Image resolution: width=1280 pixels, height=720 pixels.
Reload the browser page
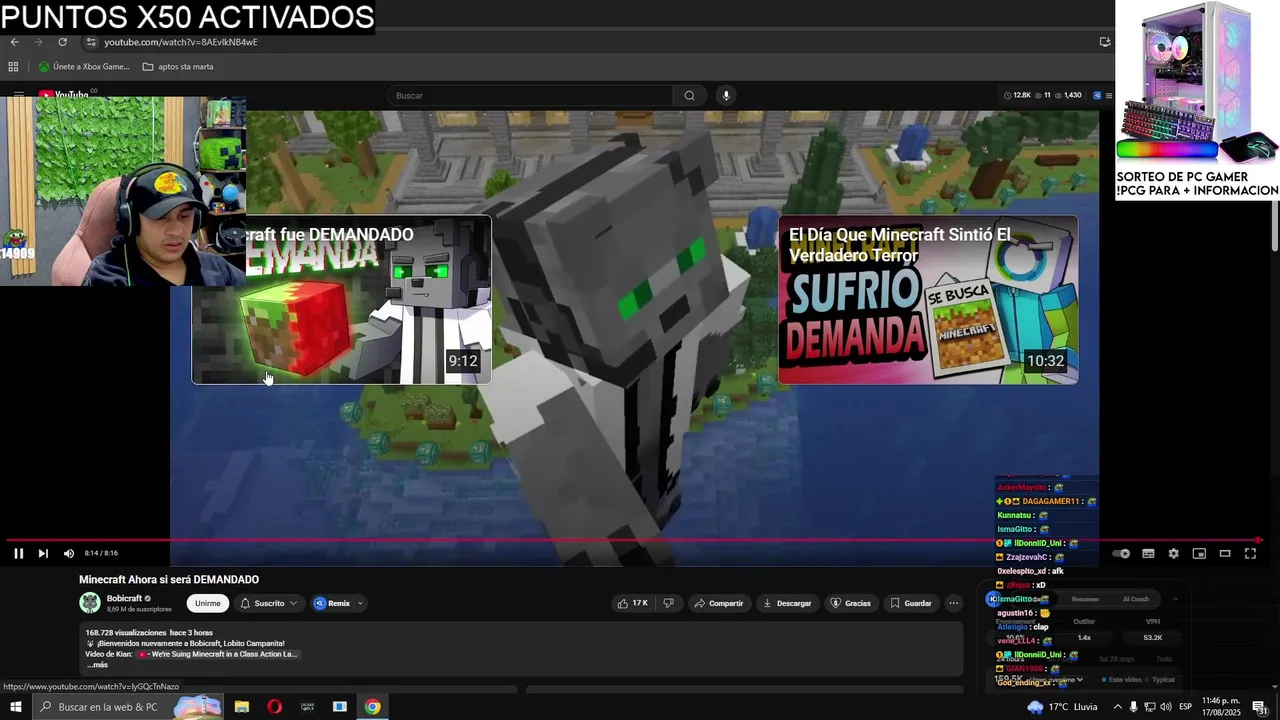pyautogui.click(x=62, y=42)
